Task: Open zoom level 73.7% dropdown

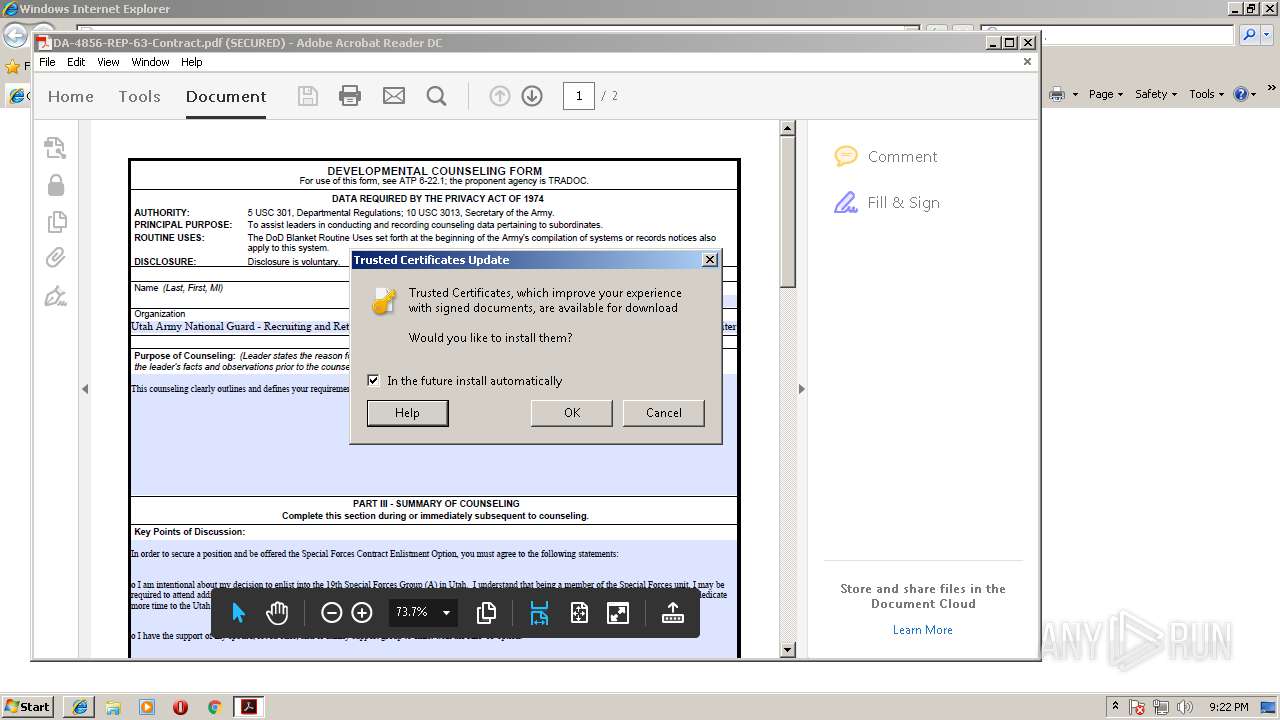Action: [446, 612]
